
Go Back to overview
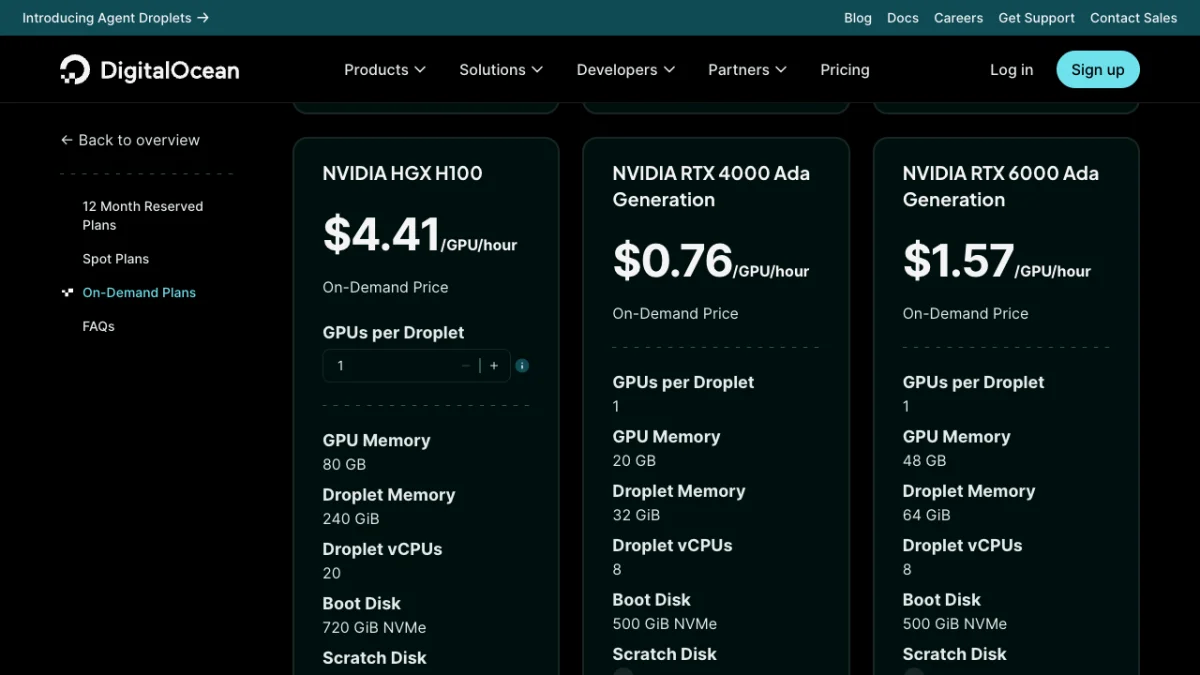pyautogui.click(x=130, y=140)
